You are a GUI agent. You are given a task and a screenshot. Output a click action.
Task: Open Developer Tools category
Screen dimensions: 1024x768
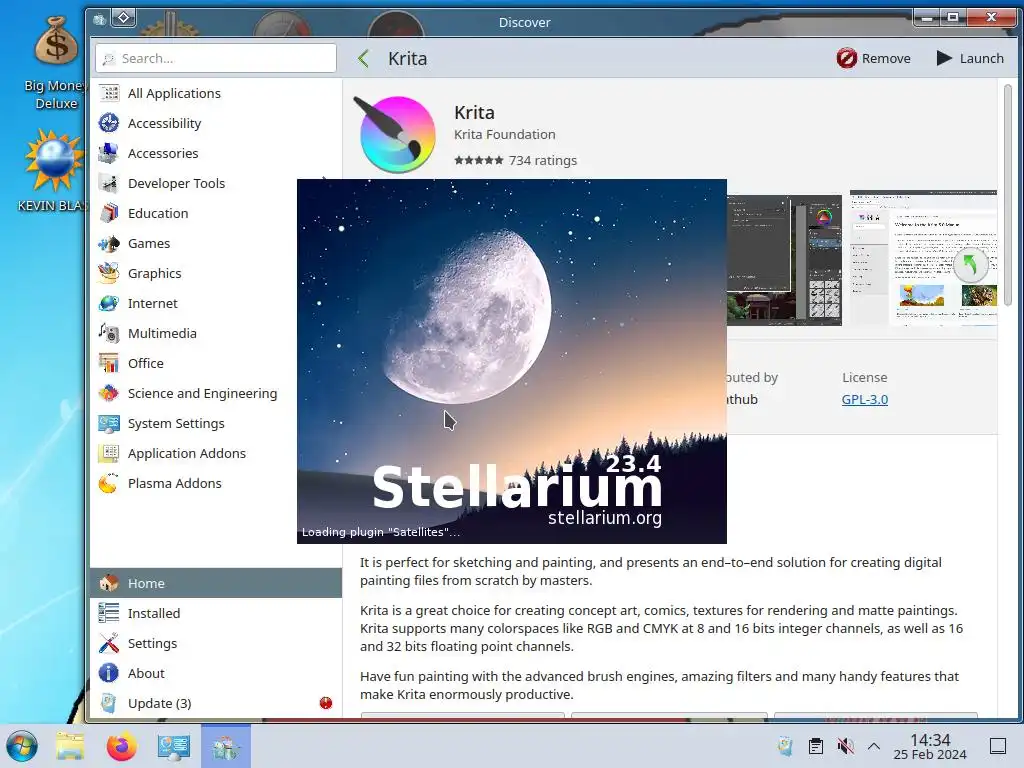coord(216,184)
